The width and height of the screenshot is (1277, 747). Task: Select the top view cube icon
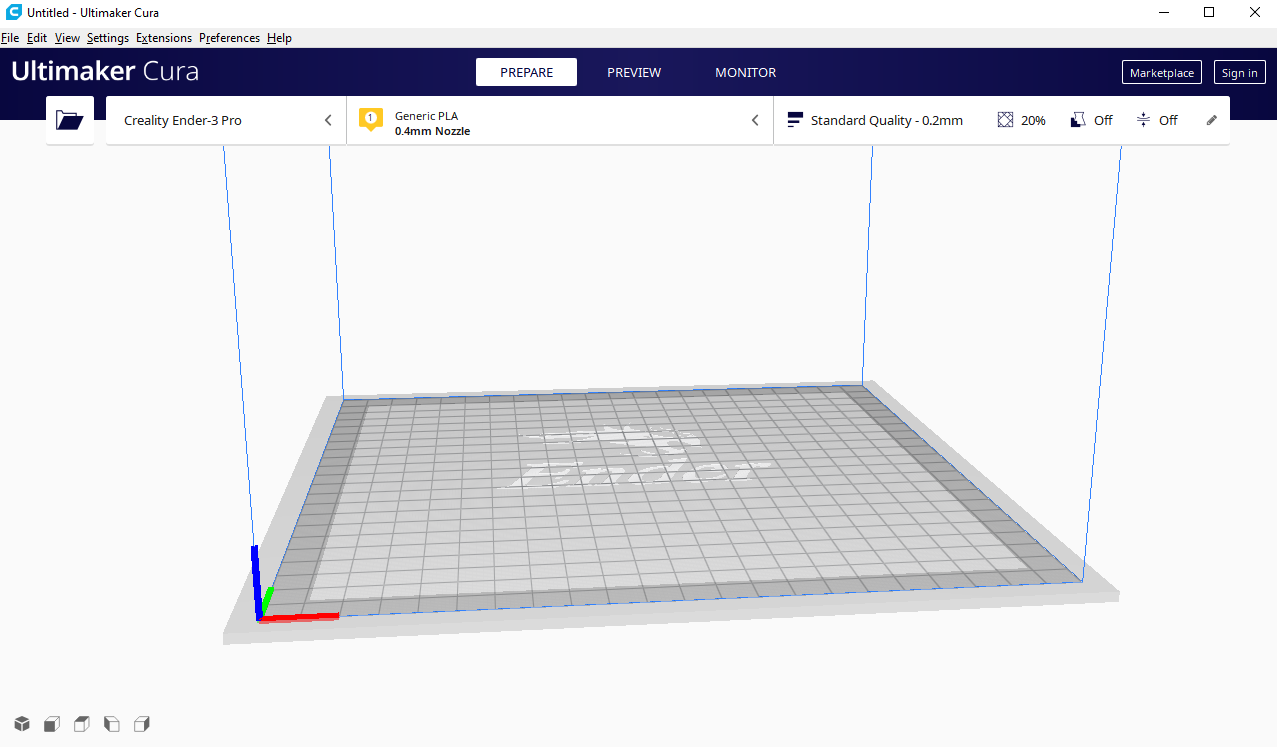coord(82,724)
